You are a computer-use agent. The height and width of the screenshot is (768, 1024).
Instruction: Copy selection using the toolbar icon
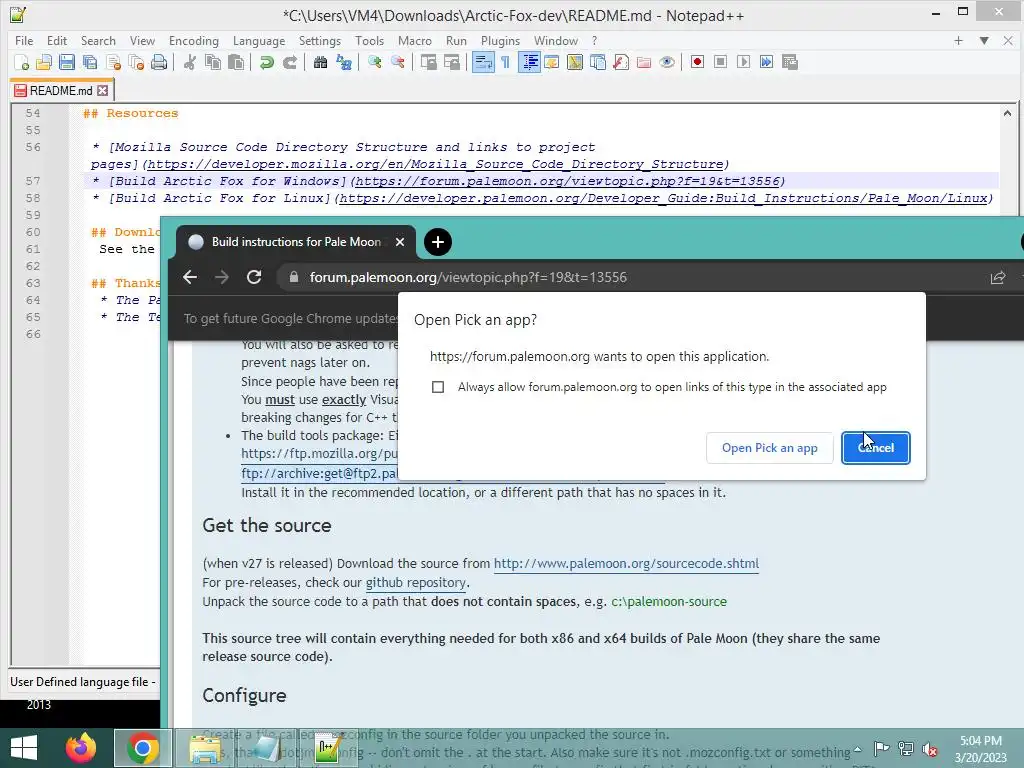[x=213, y=62]
